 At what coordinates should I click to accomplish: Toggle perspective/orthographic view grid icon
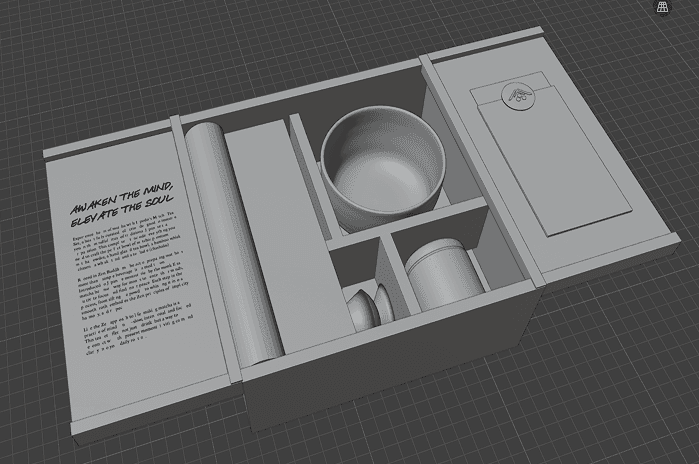(662, 8)
